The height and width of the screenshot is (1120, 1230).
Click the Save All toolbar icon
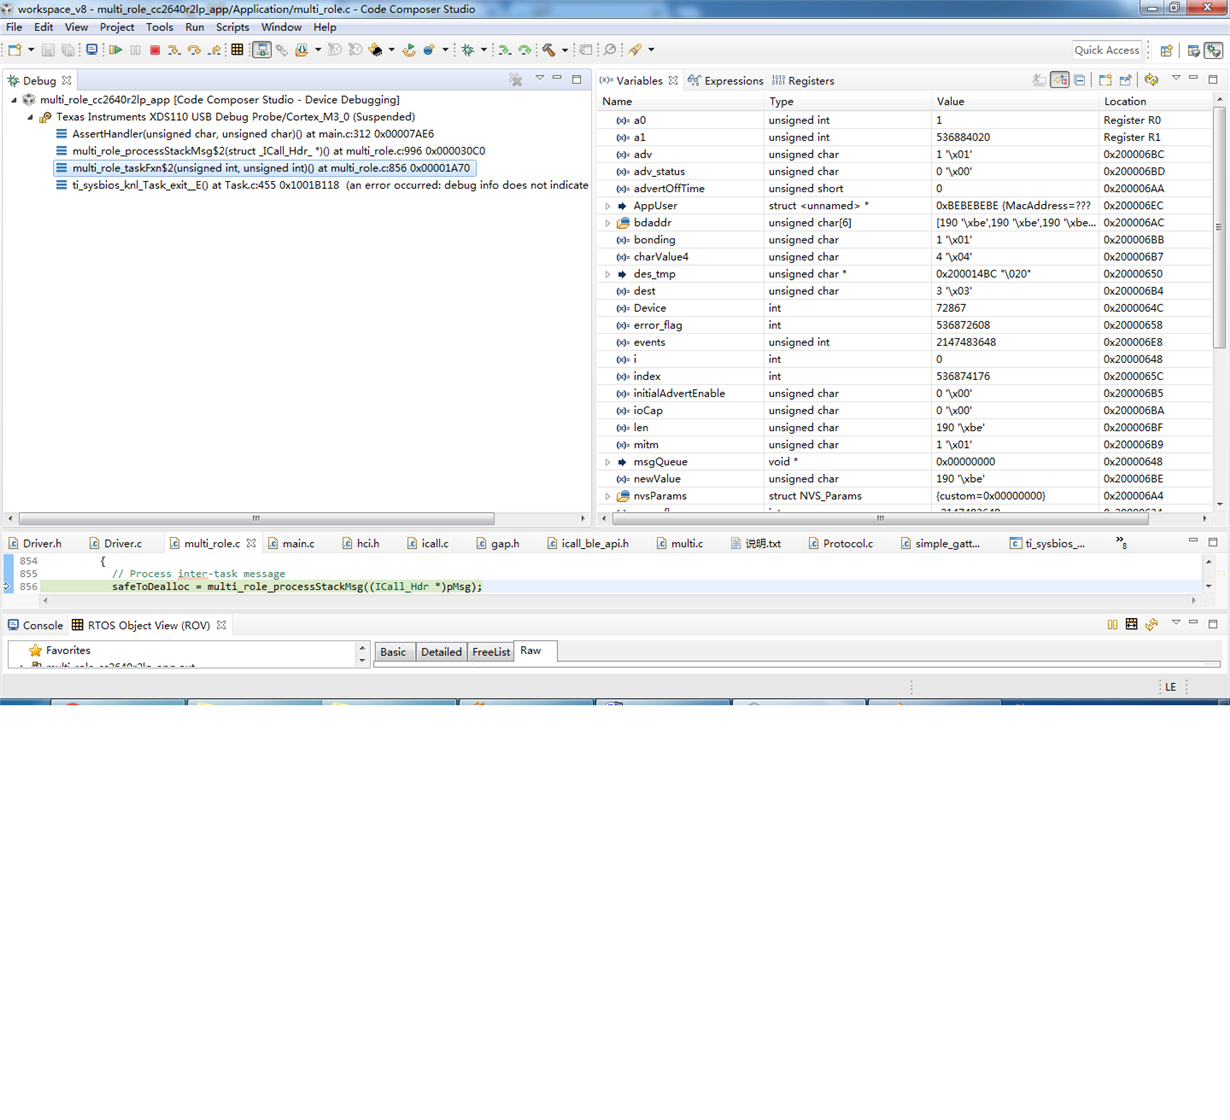coord(67,49)
